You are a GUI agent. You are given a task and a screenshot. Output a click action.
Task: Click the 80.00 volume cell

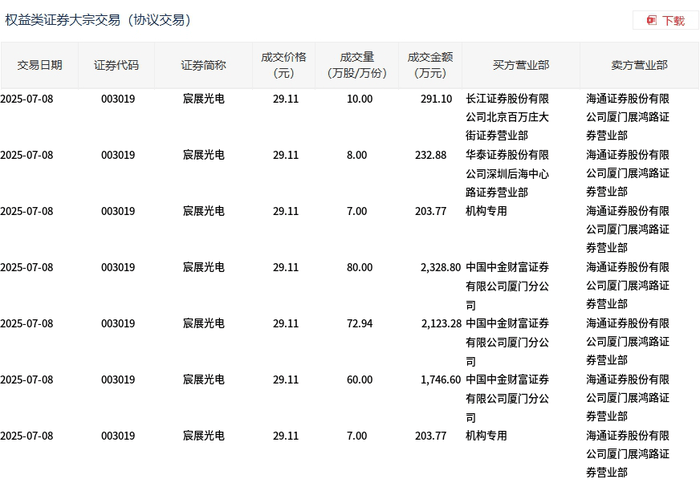(x=359, y=267)
